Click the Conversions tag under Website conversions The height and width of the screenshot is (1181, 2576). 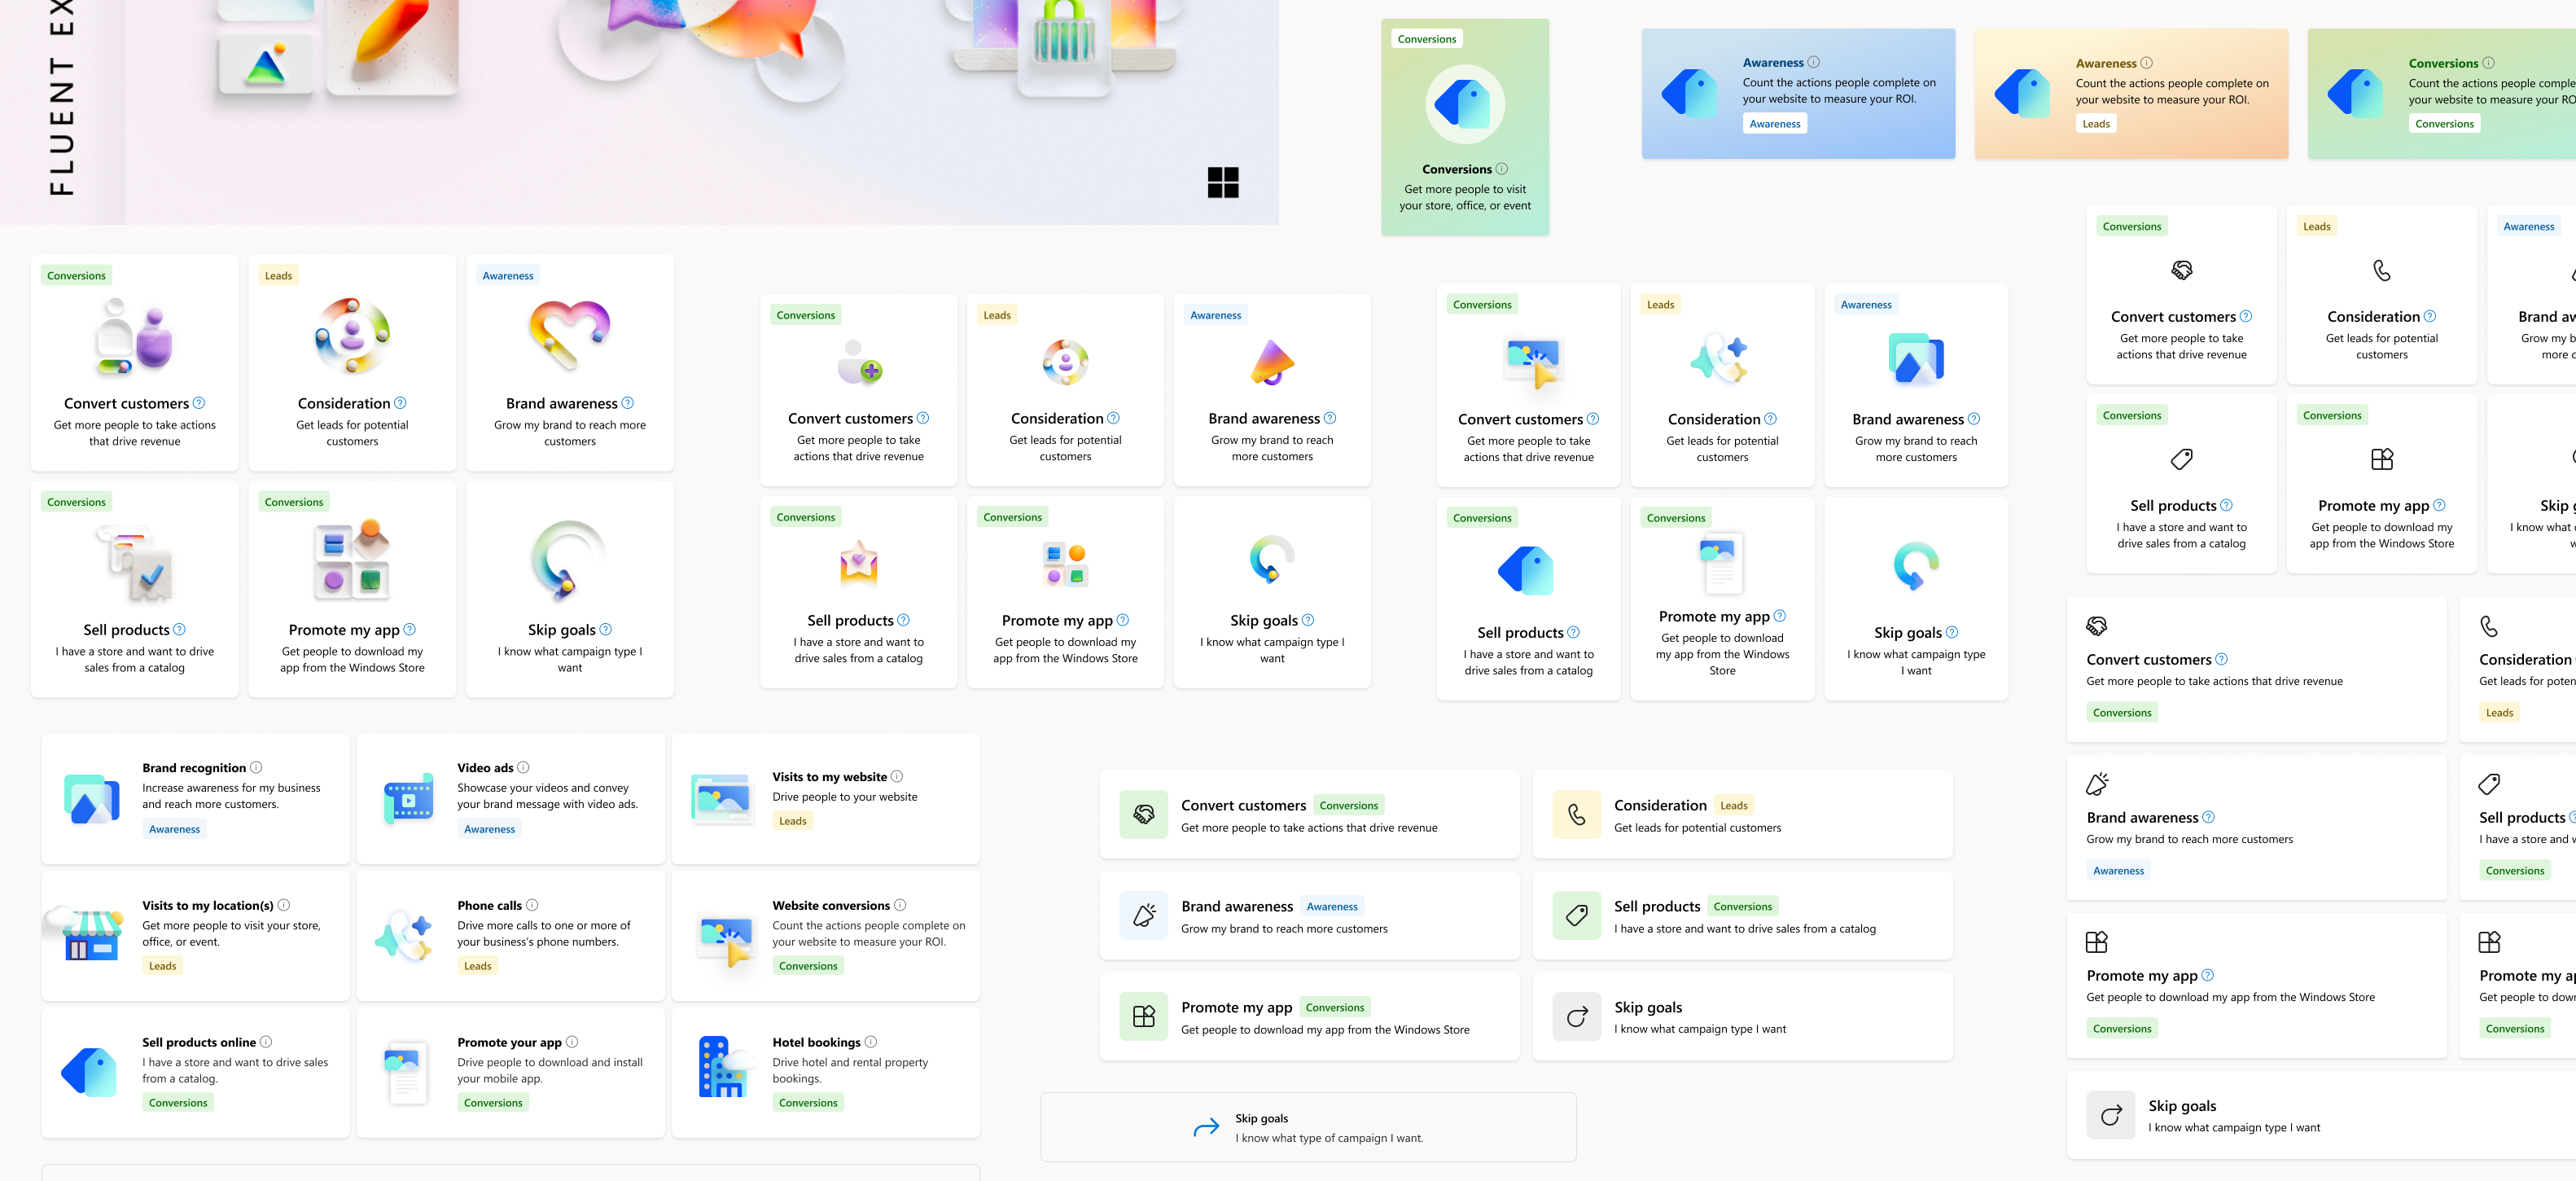[x=808, y=966]
